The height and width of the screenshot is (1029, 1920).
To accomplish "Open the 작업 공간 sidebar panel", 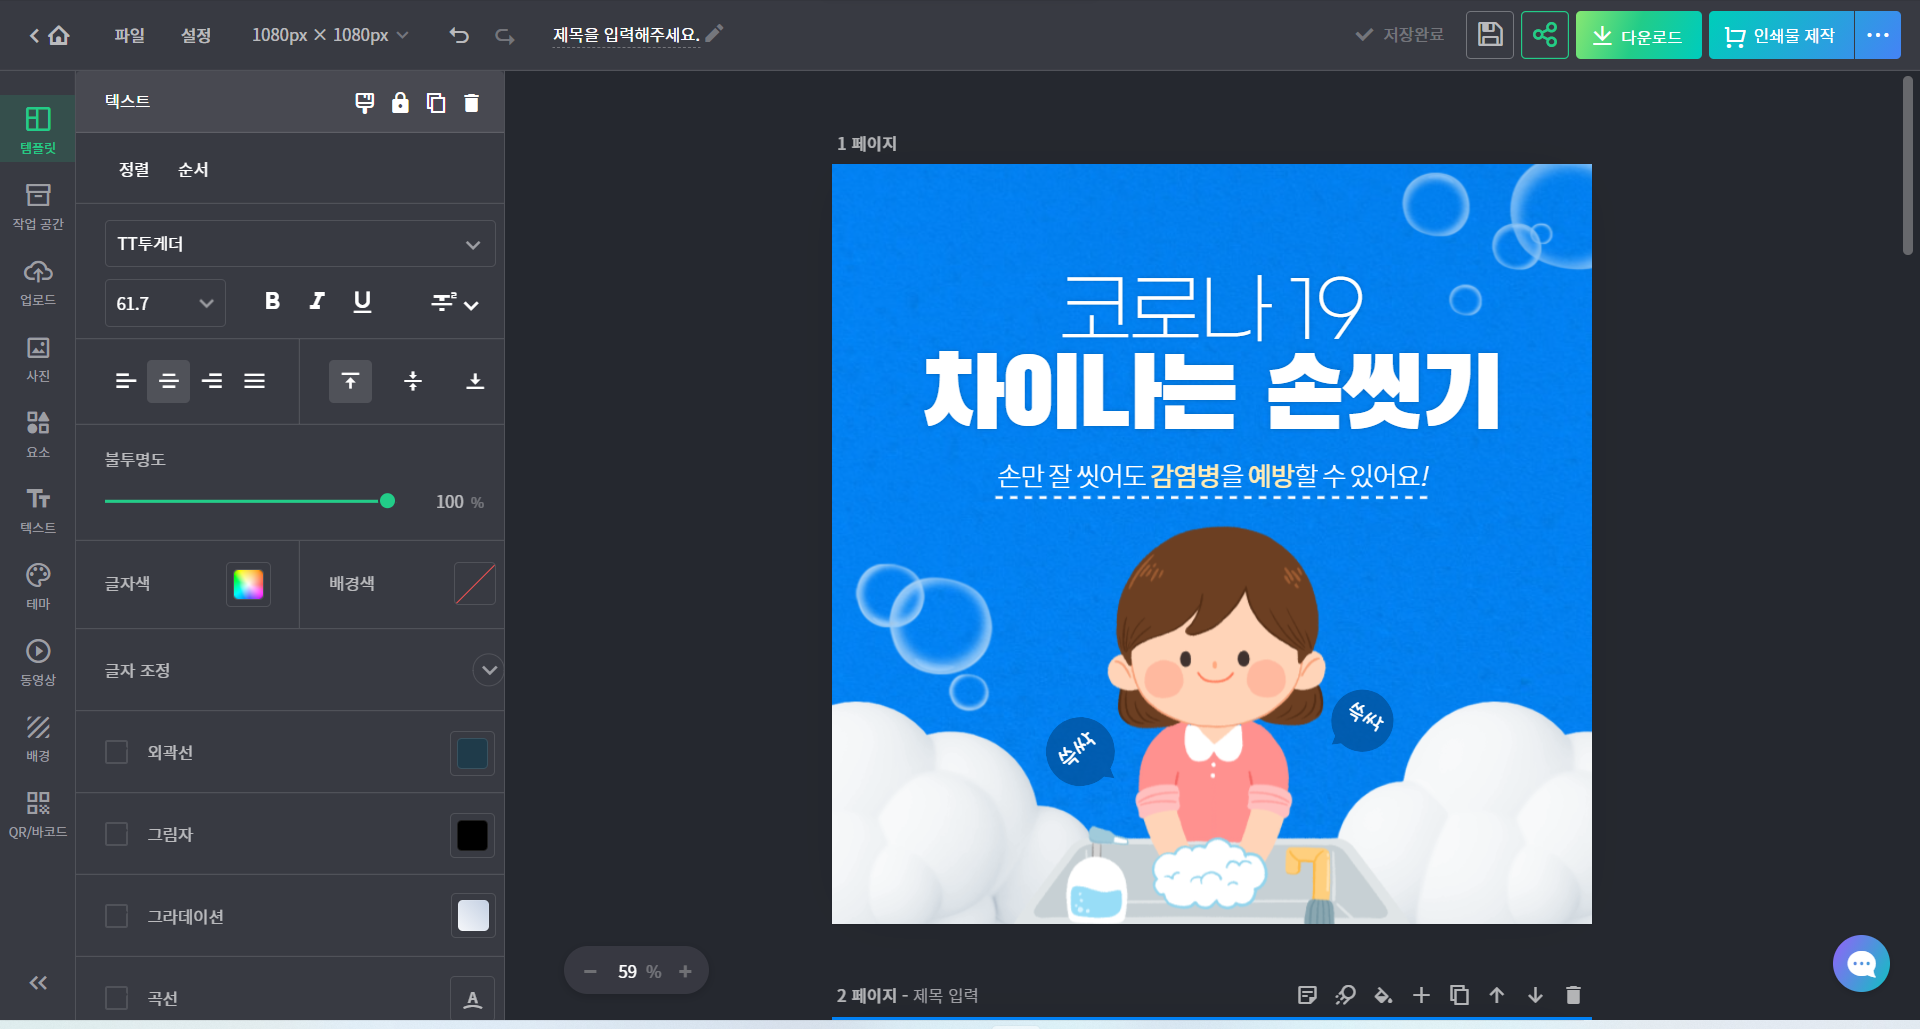I will 38,206.
